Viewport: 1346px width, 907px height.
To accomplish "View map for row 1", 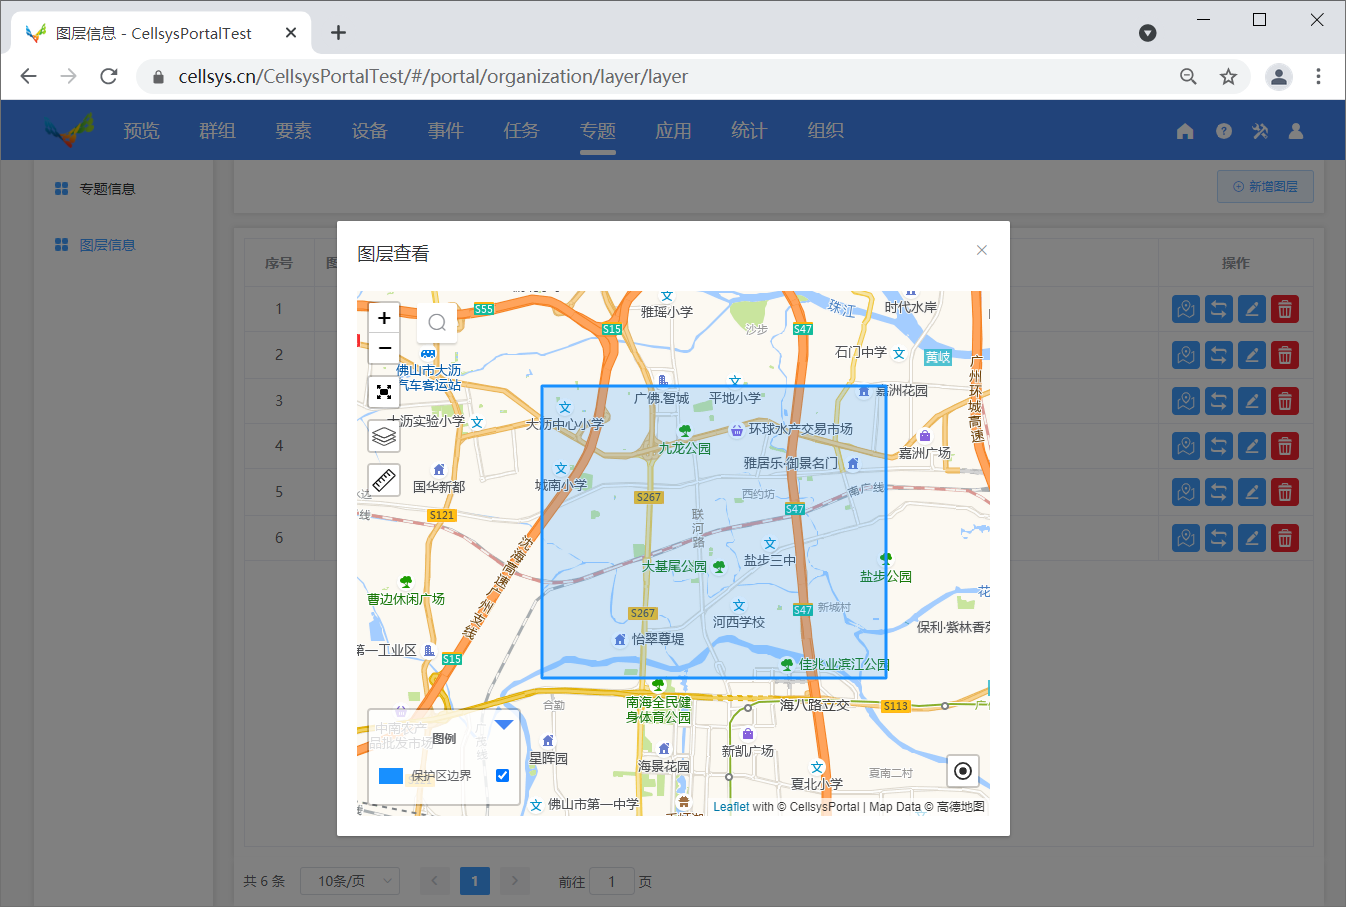I will (1186, 309).
